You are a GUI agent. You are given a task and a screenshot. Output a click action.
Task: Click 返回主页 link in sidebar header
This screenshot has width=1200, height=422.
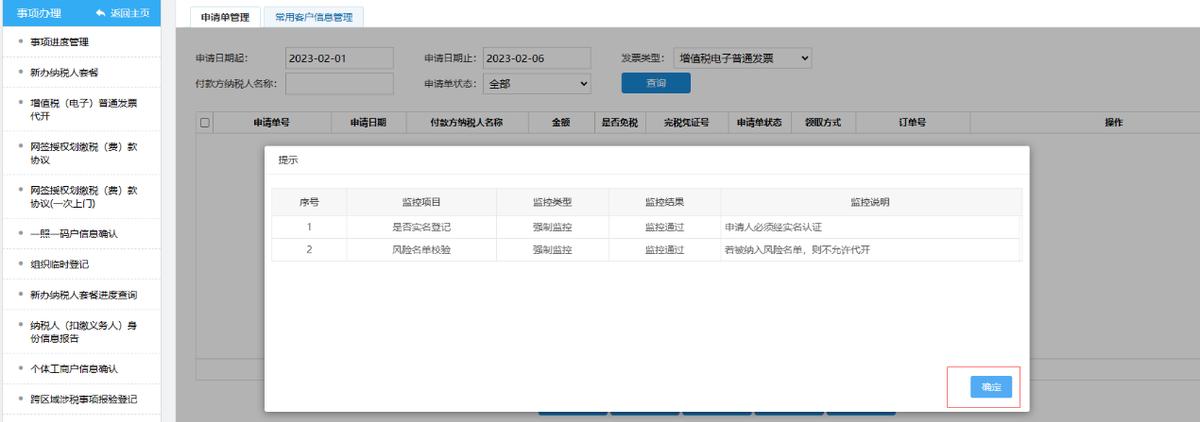128,13
